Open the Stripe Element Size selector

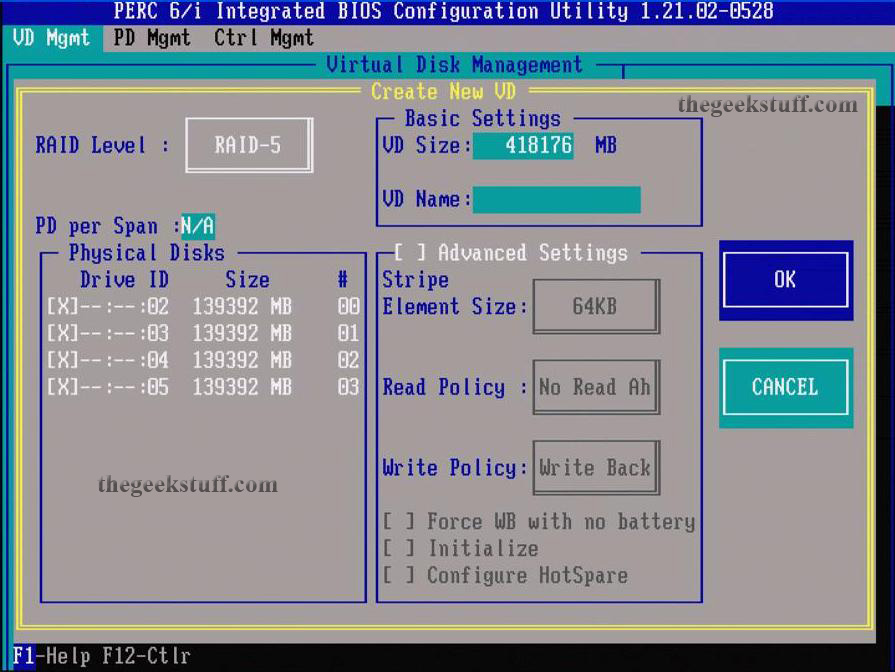pyautogui.click(x=595, y=307)
